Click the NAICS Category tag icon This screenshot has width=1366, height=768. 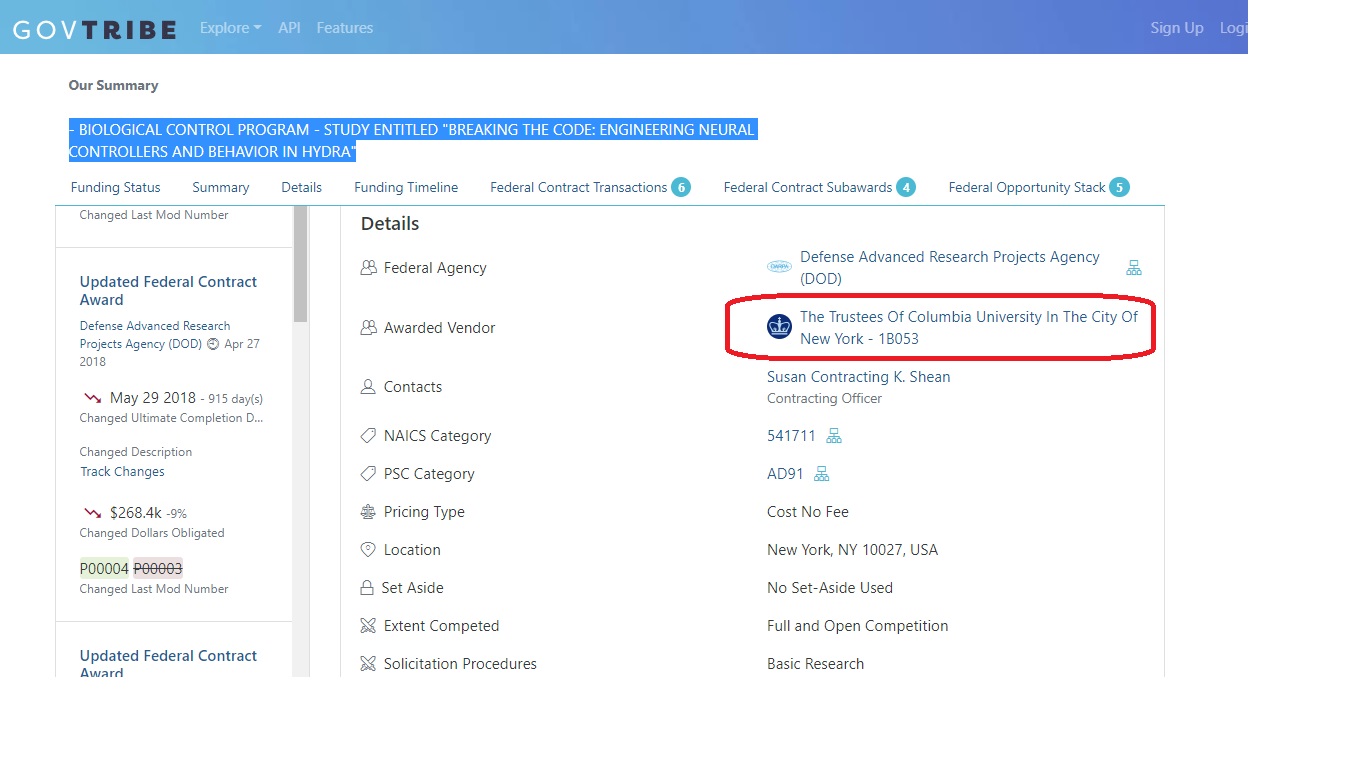tap(368, 436)
